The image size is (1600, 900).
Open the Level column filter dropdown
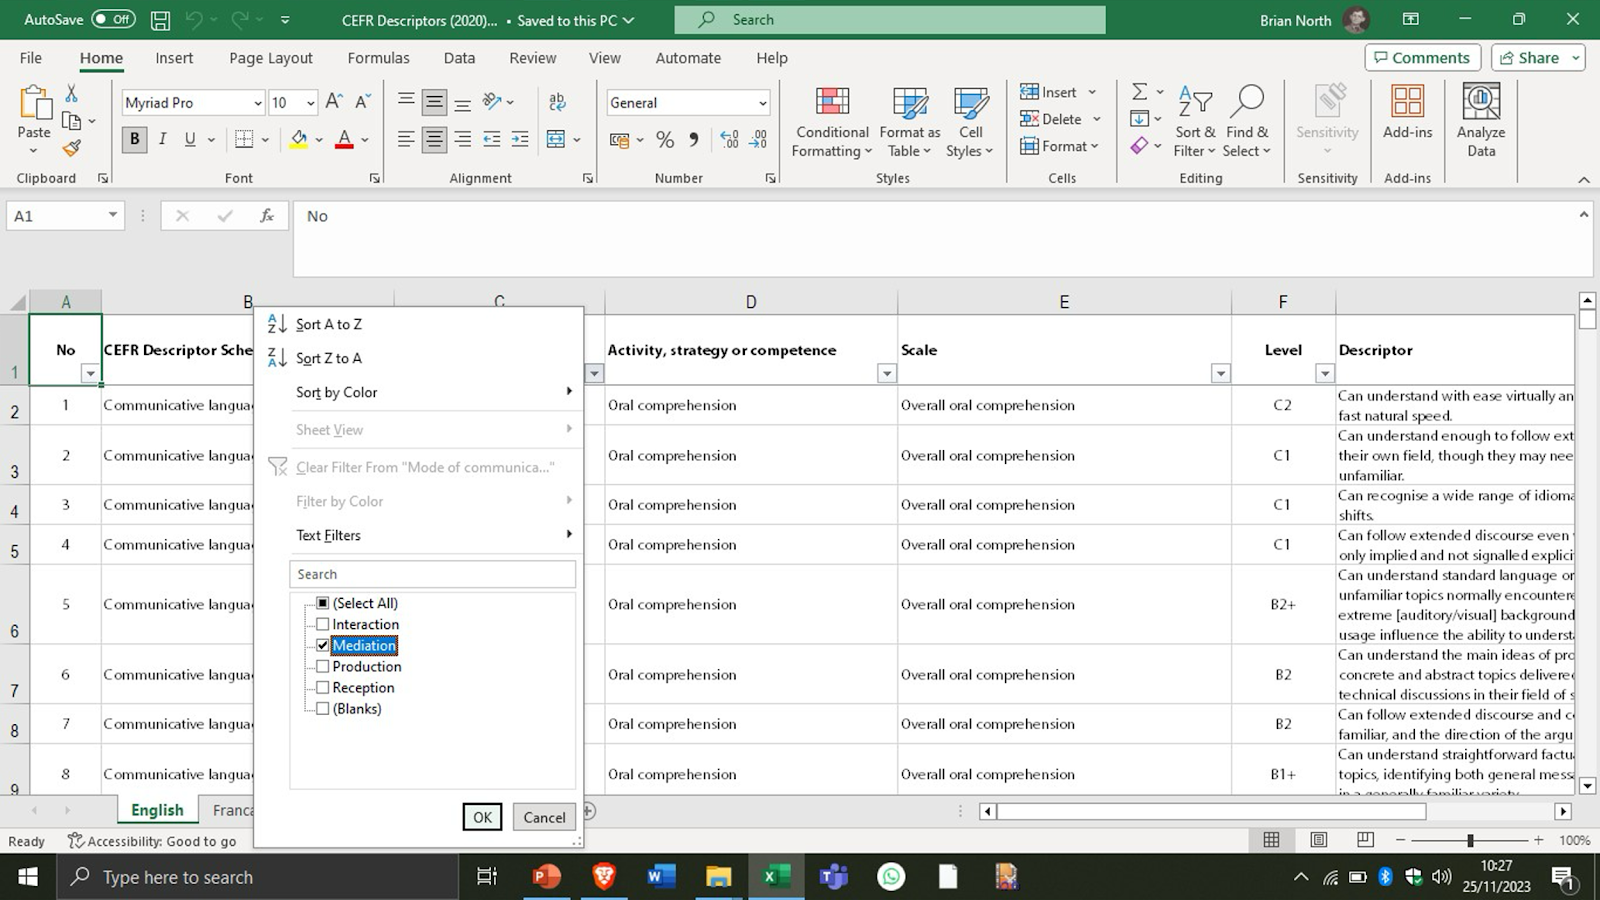click(1324, 373)
